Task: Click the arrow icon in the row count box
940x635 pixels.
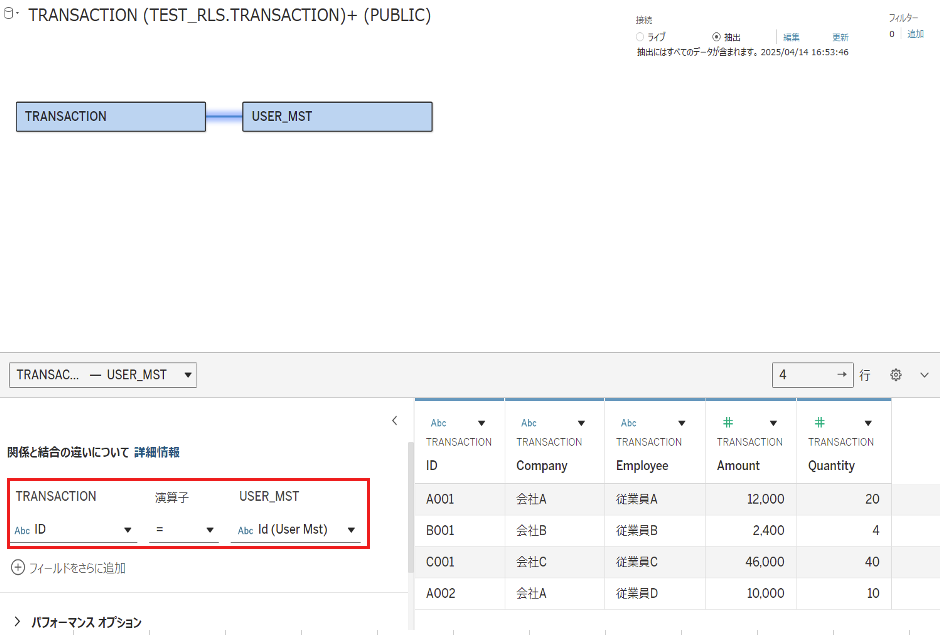Action: click(840, 374)
